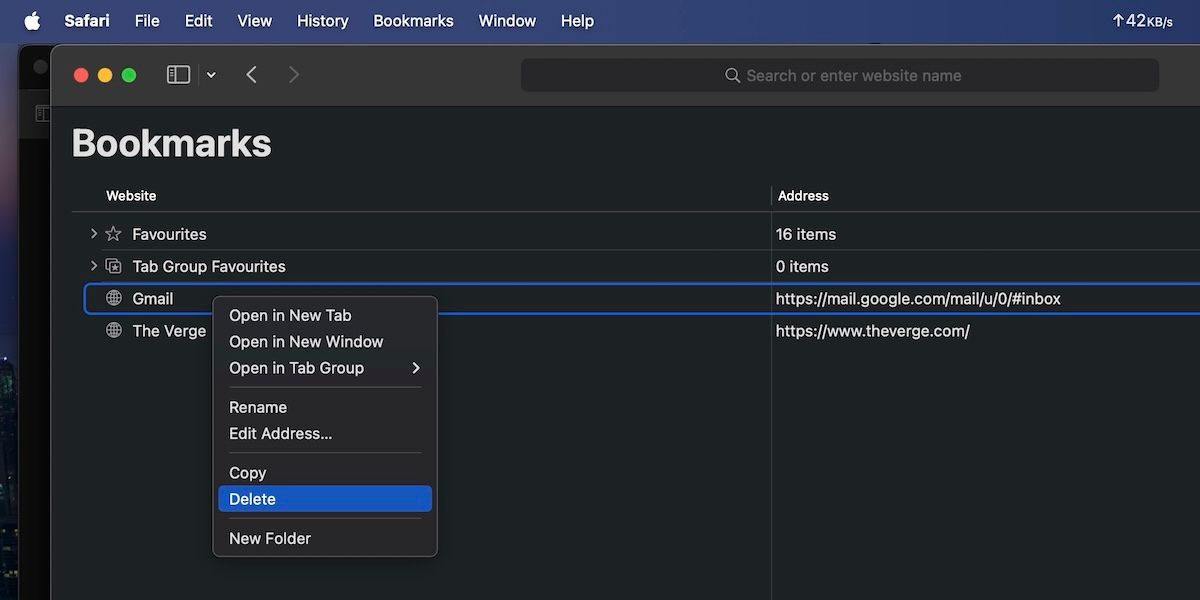Click the Favourites star icon
1200x600 pixels.
[x=113, y=233]
